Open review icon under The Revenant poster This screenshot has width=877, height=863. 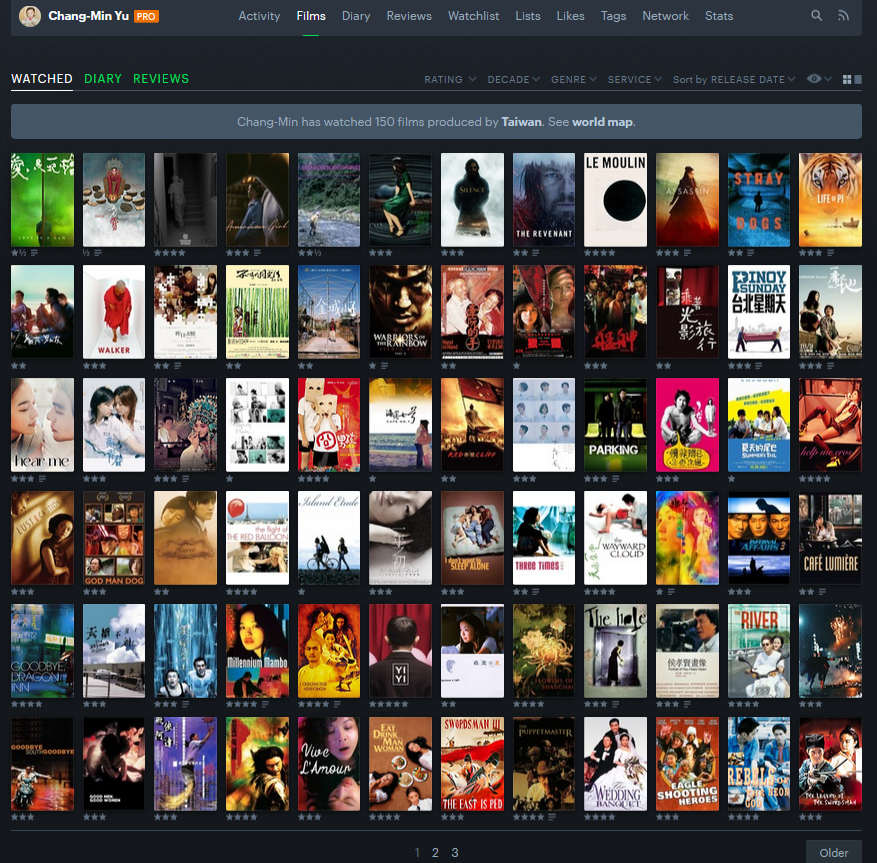(x=536, y=253)
